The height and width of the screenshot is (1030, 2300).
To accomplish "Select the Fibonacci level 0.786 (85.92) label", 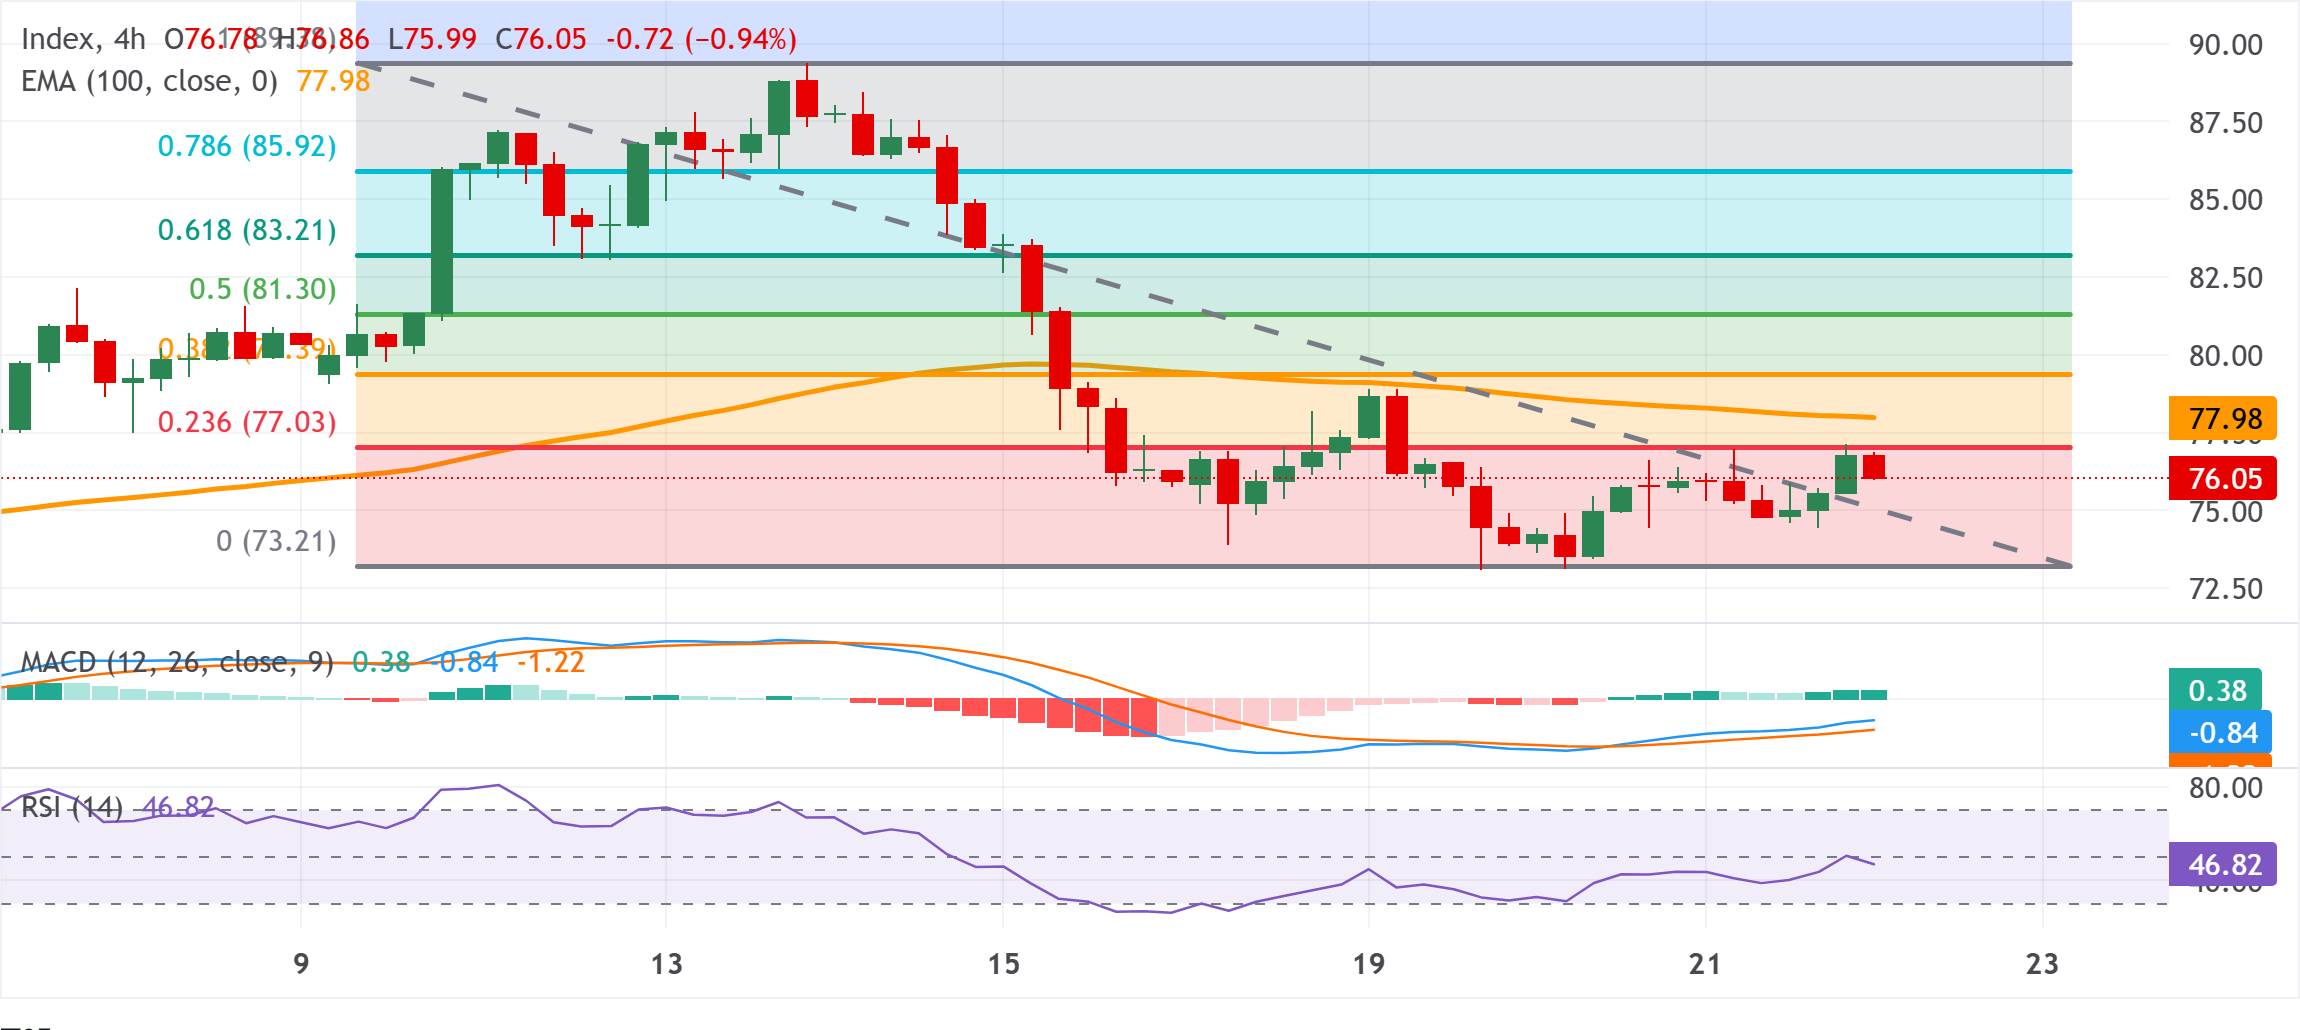I will click(247, 146).
